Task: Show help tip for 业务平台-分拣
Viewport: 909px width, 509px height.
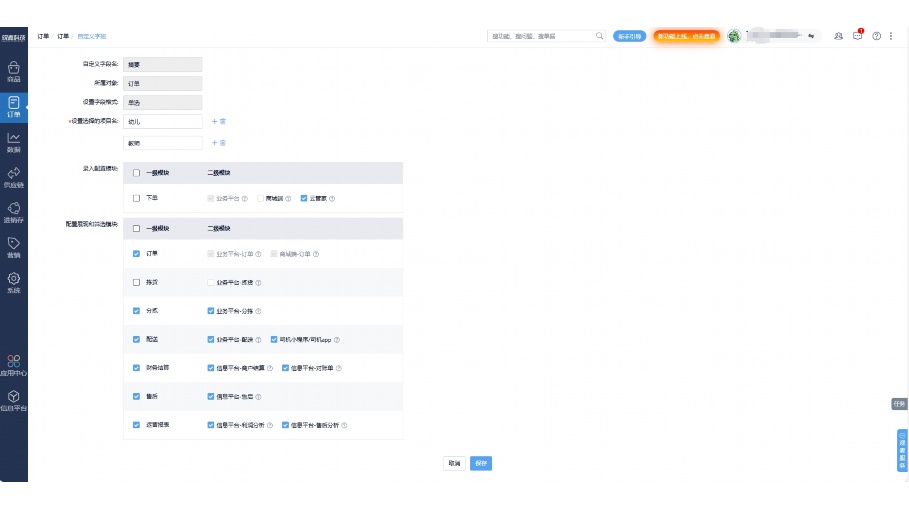Action: tap(259, 311)
